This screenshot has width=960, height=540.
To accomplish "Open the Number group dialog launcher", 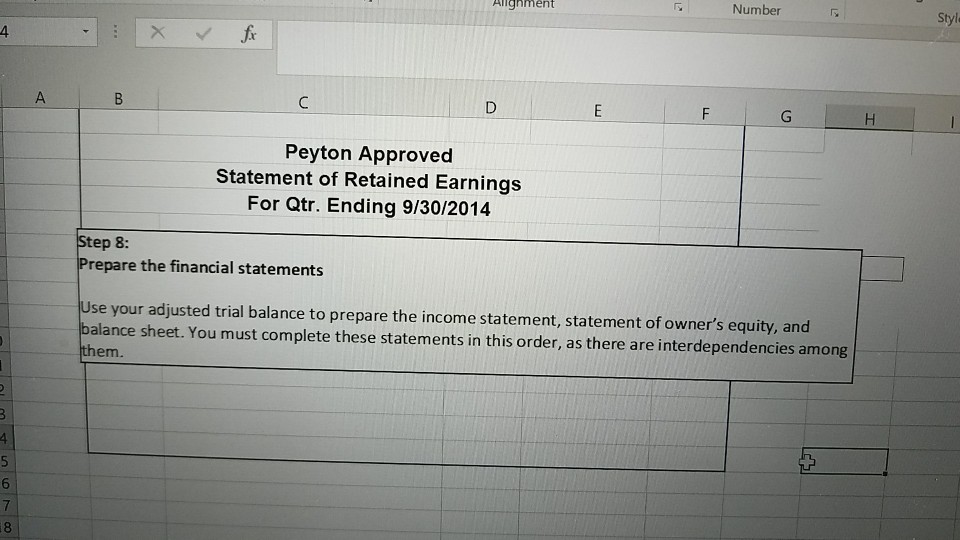I will click(834, 12).
